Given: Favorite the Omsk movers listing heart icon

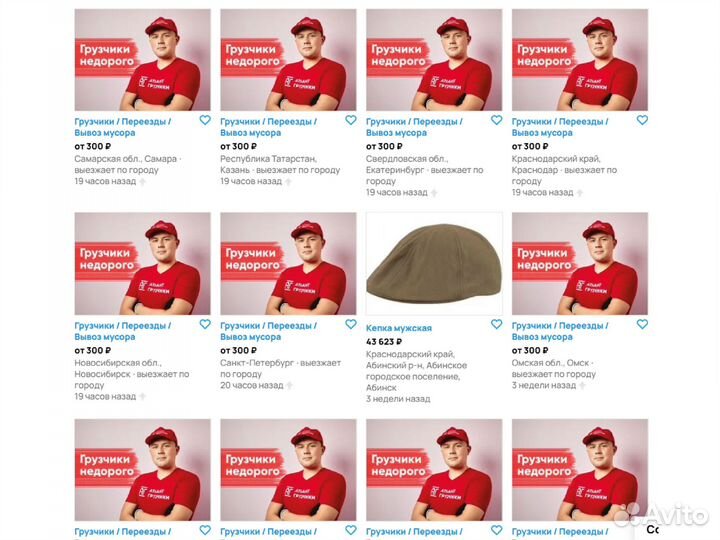Looking at the screenshot, I should [x=642, y=324].
